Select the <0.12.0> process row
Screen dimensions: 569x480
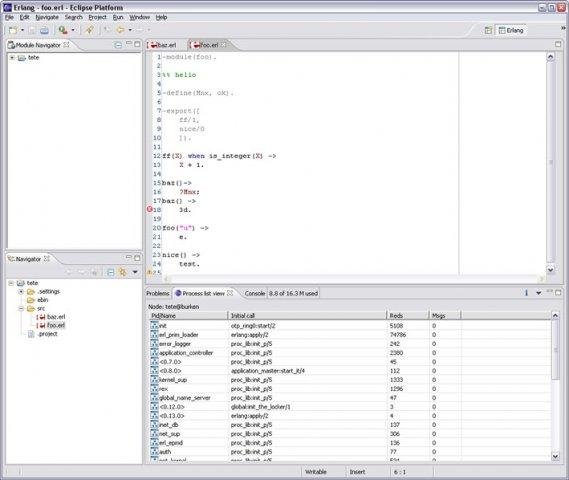(350, 407)
